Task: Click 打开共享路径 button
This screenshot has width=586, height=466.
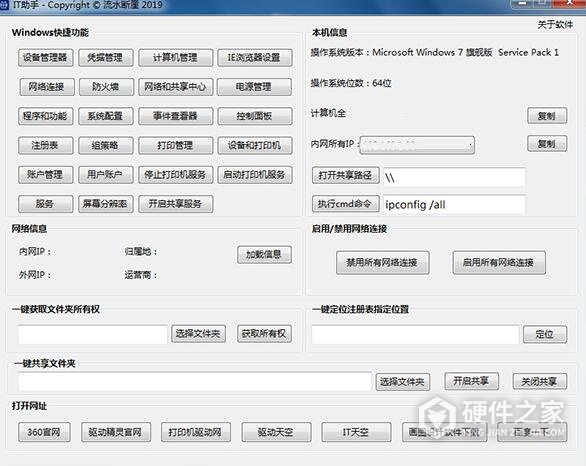Action: pyautogui.click(x=345, y=175)
